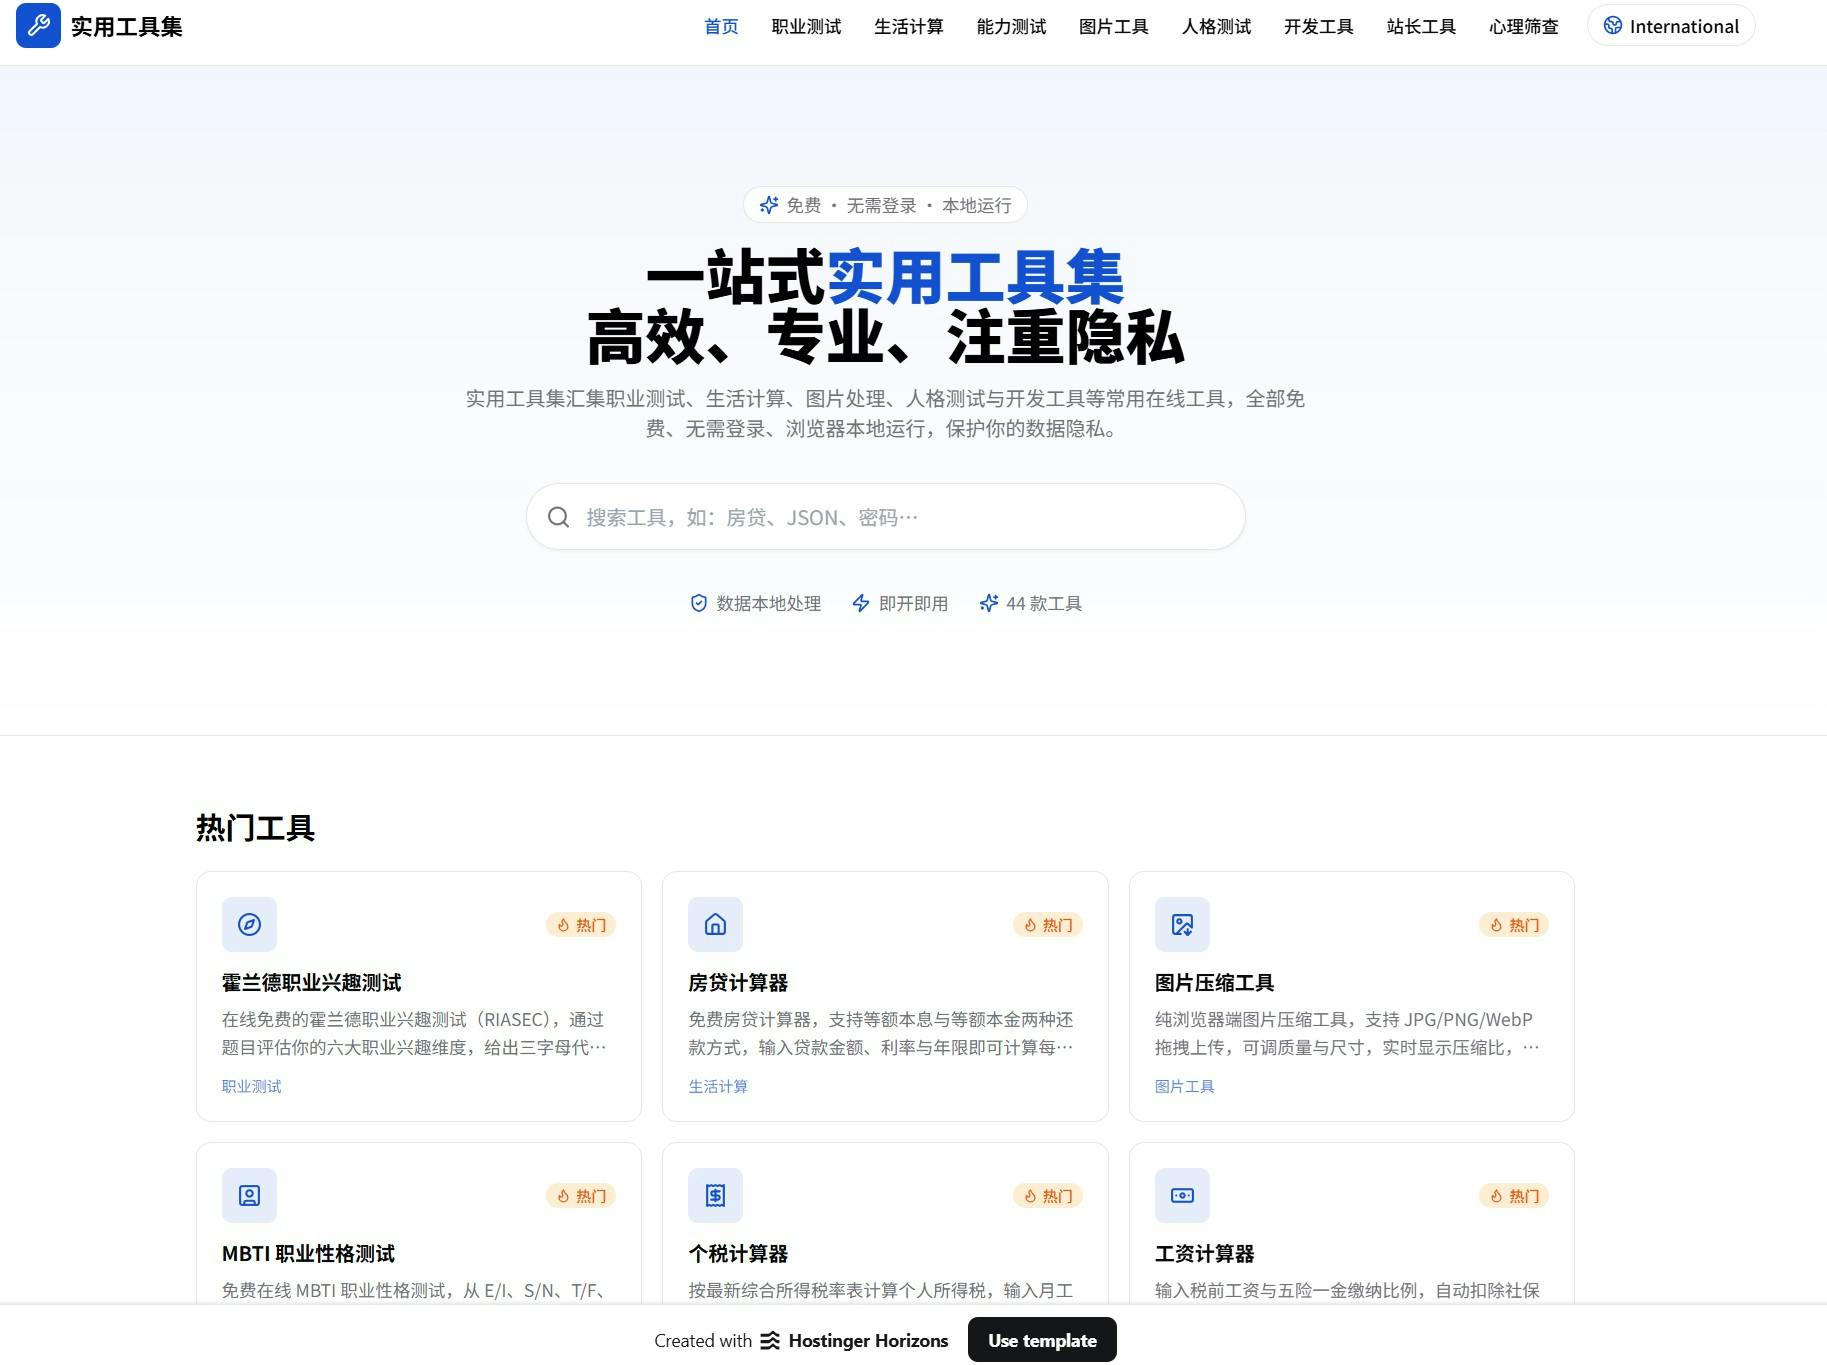Open the 心理筛查 menu item

(1524, 27)
